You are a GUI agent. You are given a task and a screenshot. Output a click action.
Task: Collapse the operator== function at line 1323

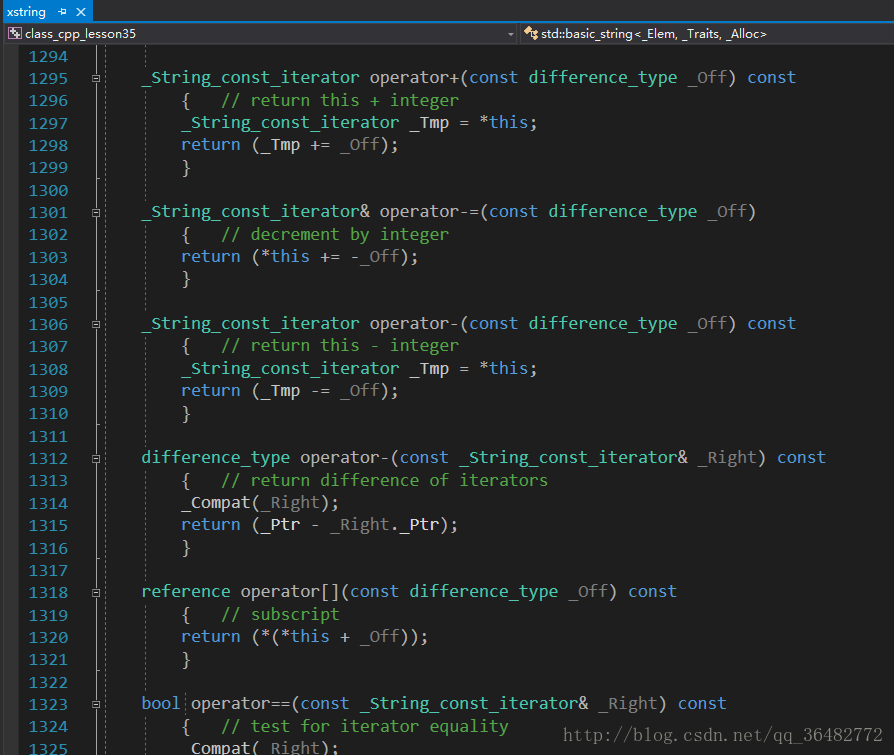click(x=96, y=704)
